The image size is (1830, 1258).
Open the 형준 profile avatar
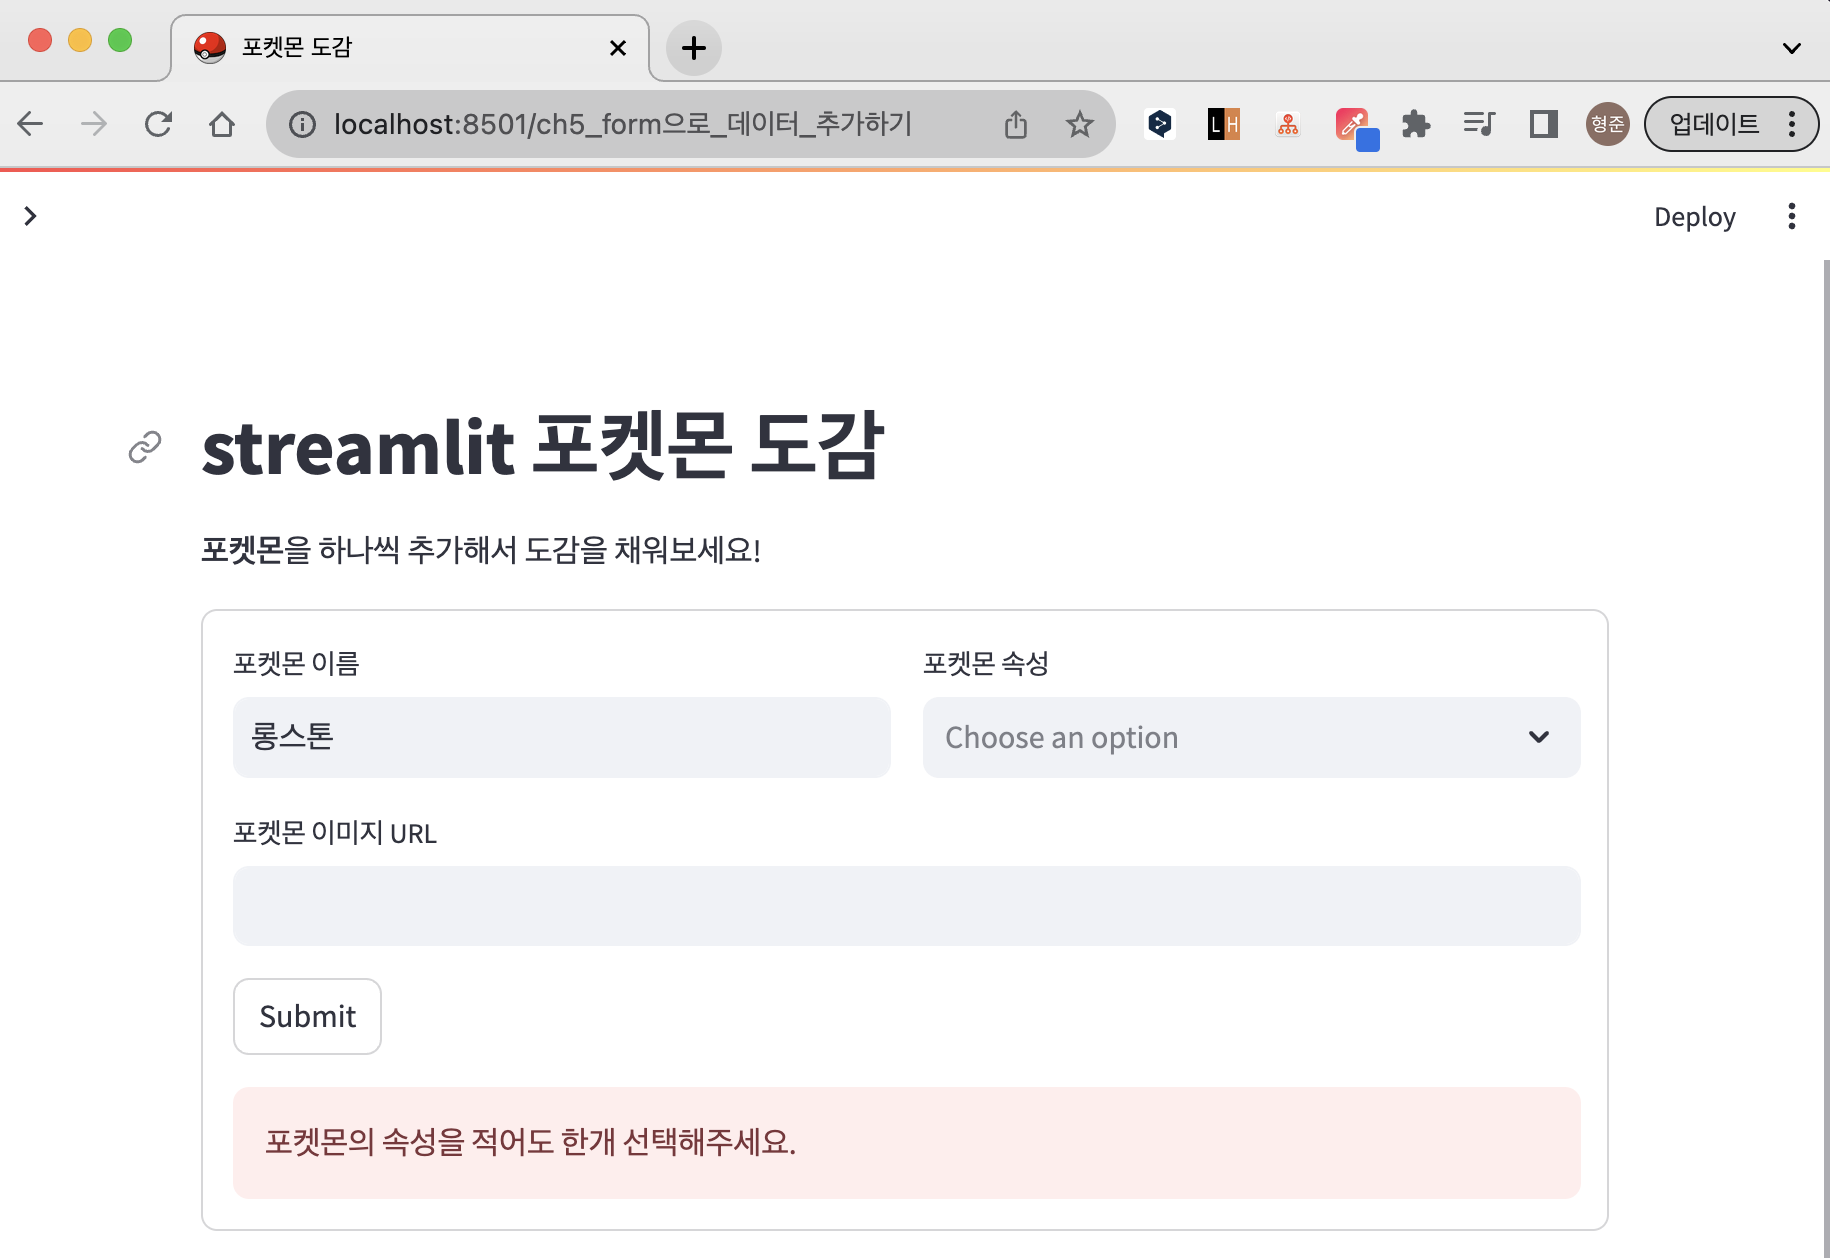tap(1608, 124)
